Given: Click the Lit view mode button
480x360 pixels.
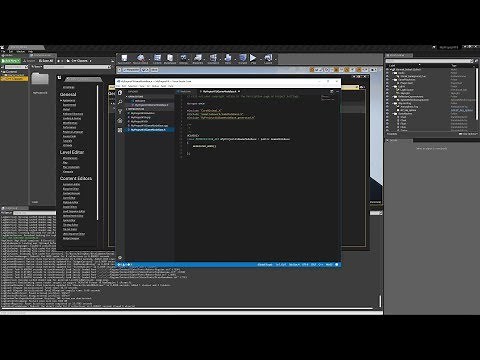Looking at the screenshot, I should pyautogui.click(x=145, y=70).
